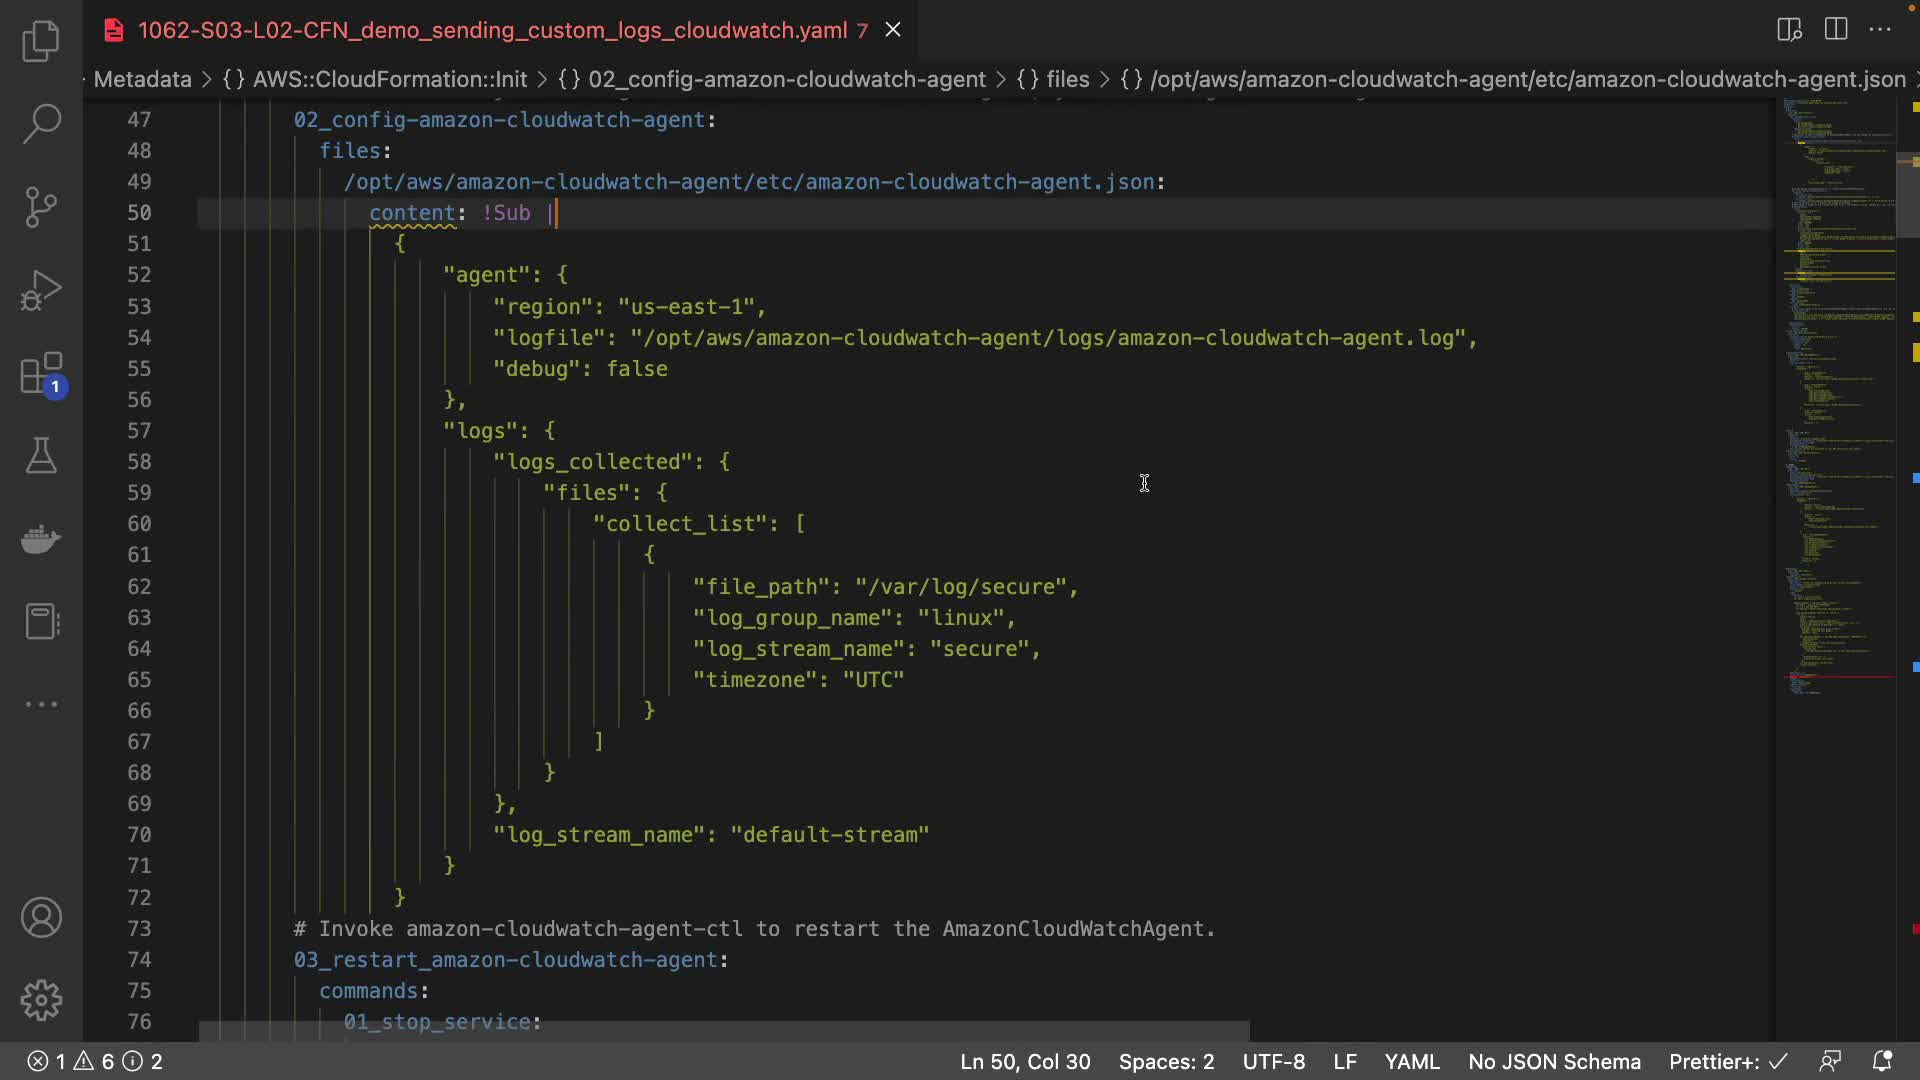Open Run and Debug view

[41, 291]
